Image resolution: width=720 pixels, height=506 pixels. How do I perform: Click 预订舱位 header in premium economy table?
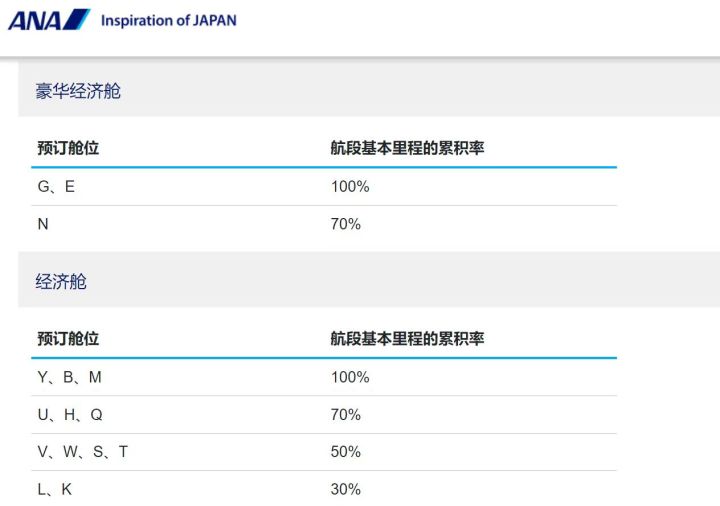click(x=68, y=148)
